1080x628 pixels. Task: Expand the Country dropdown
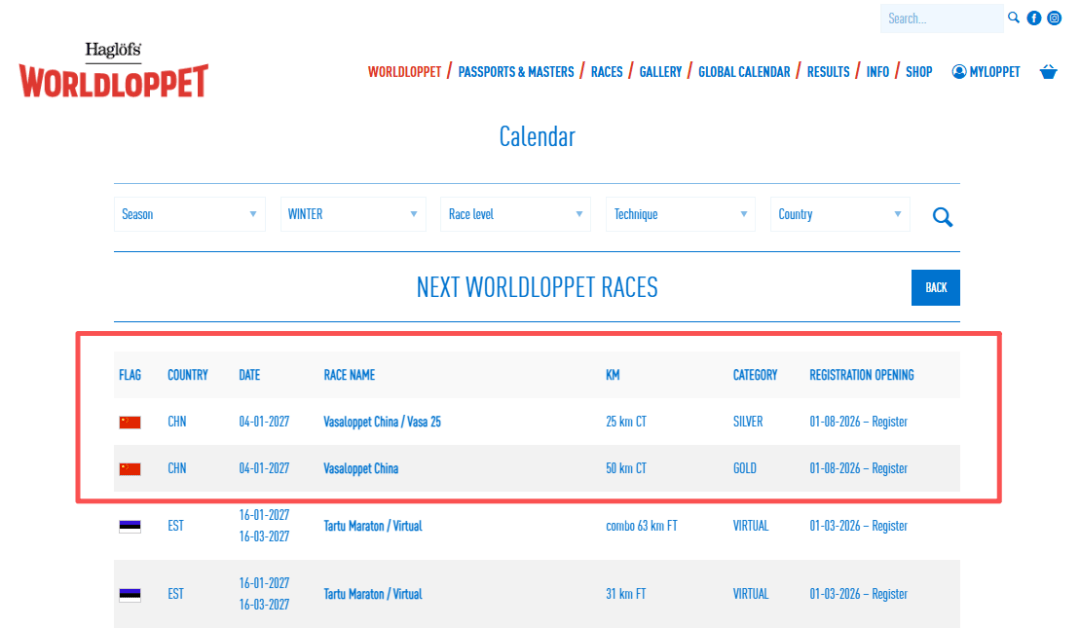tap(840, 214)
